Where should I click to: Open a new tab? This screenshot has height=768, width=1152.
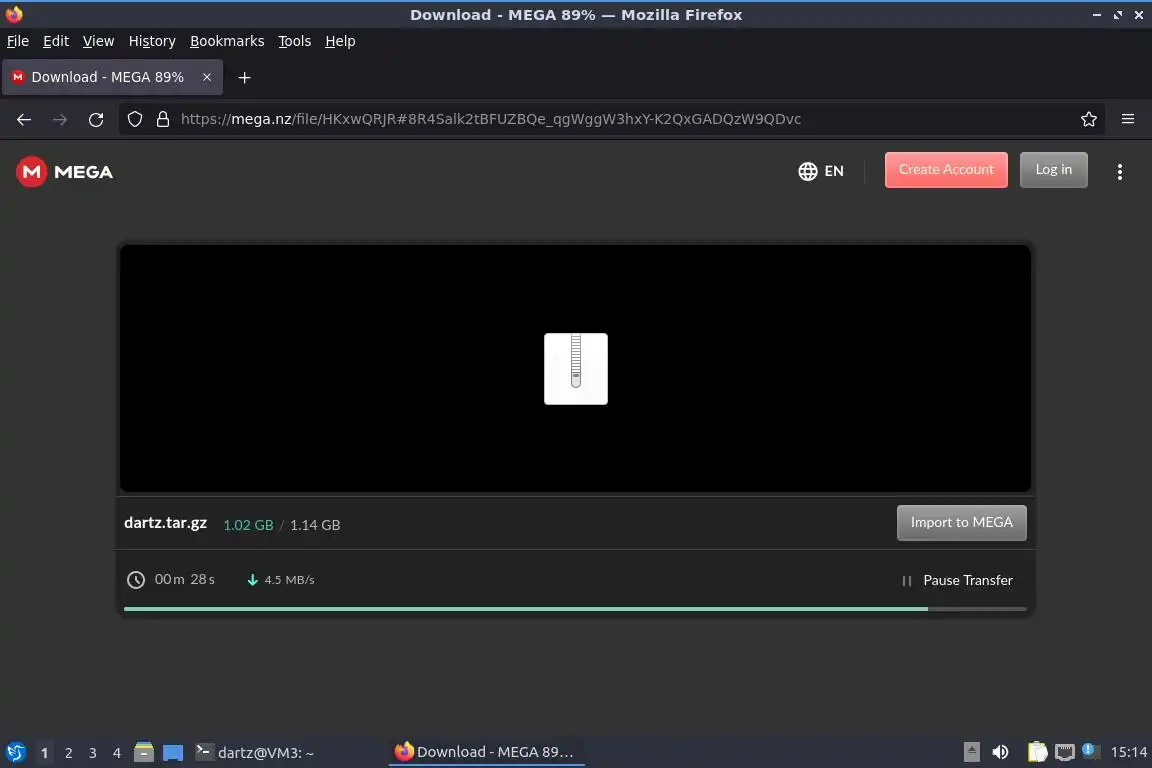(x=245, y=77)
